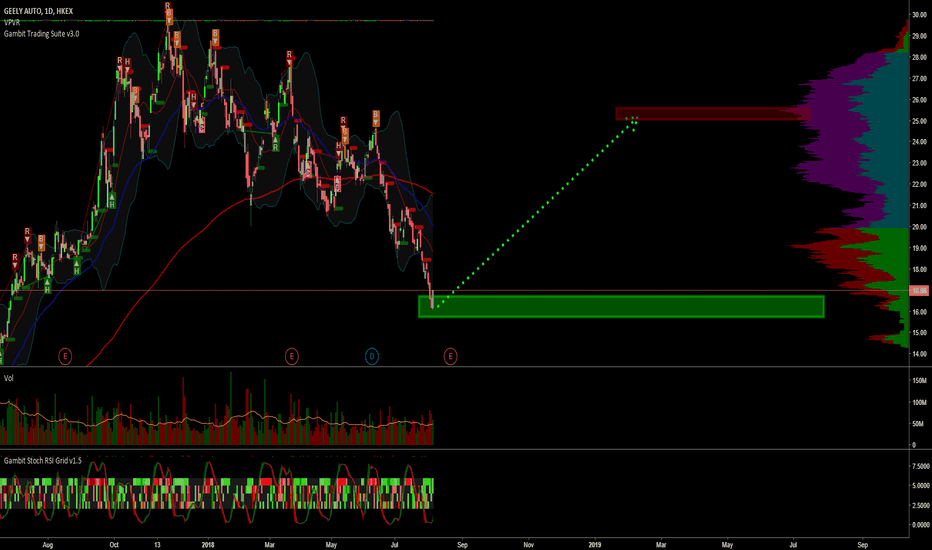This screenshot has height=550, width=932.
Task: Click the 2019 label on the time axis
Action: [x=595, y=545]
